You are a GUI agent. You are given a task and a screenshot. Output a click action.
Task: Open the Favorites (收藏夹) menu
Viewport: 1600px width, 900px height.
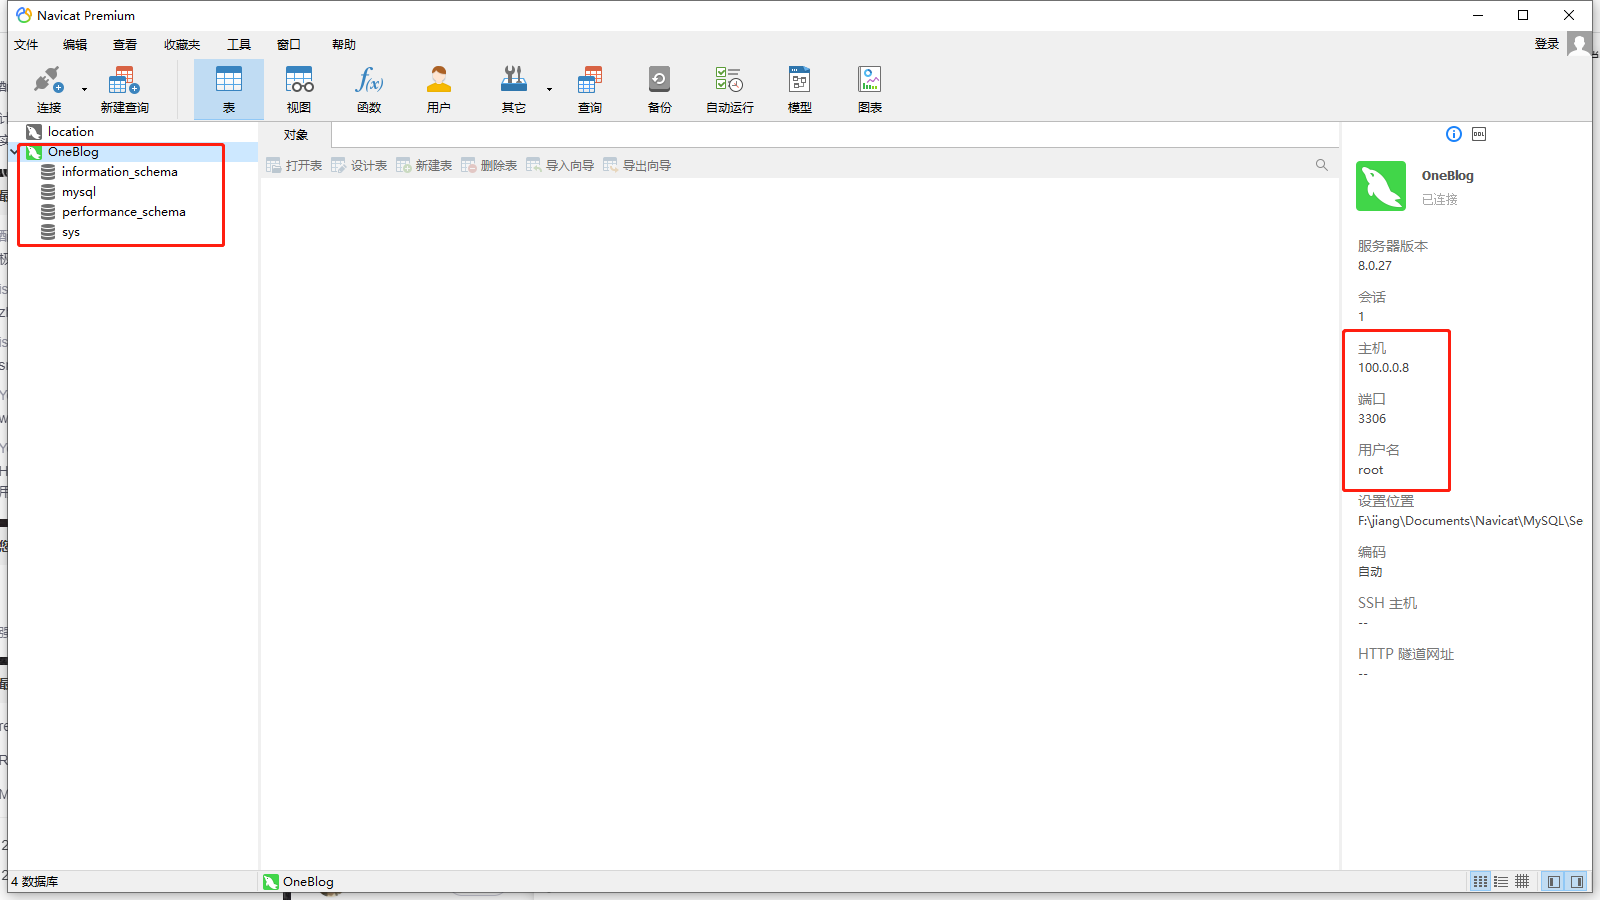[x=182, y=45]
